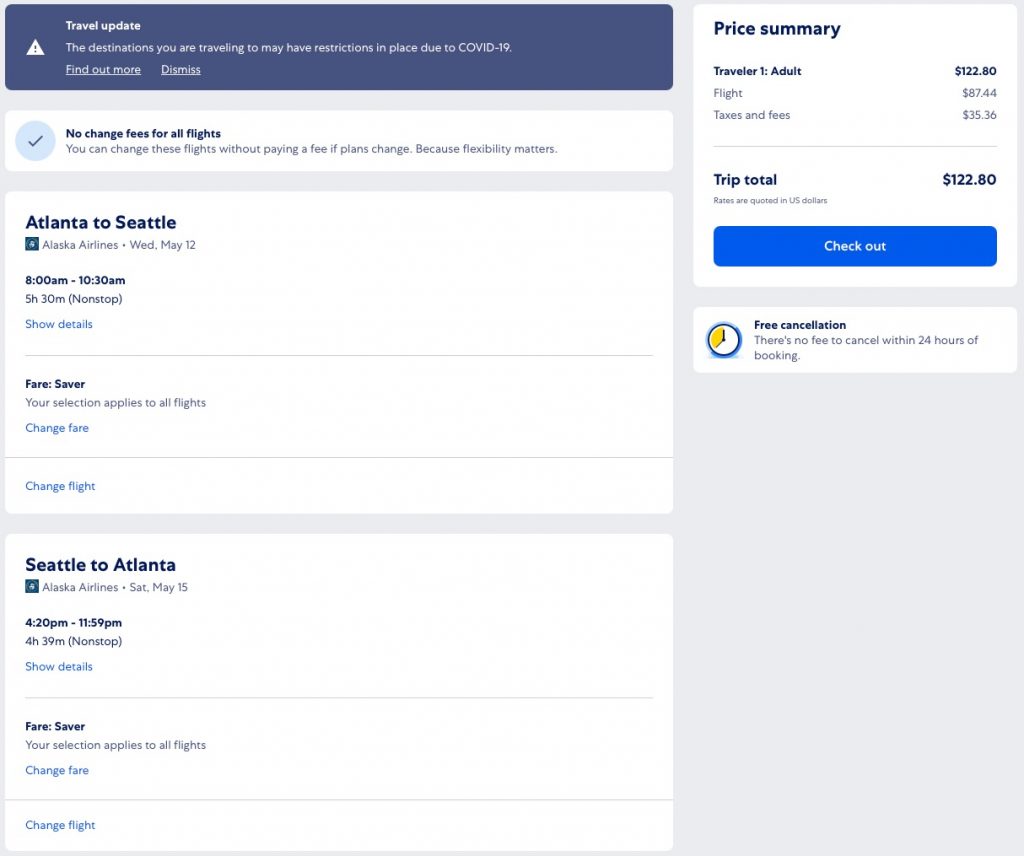Change fare for the Seattle to Atlanta flight

click(x=57, y=770)
